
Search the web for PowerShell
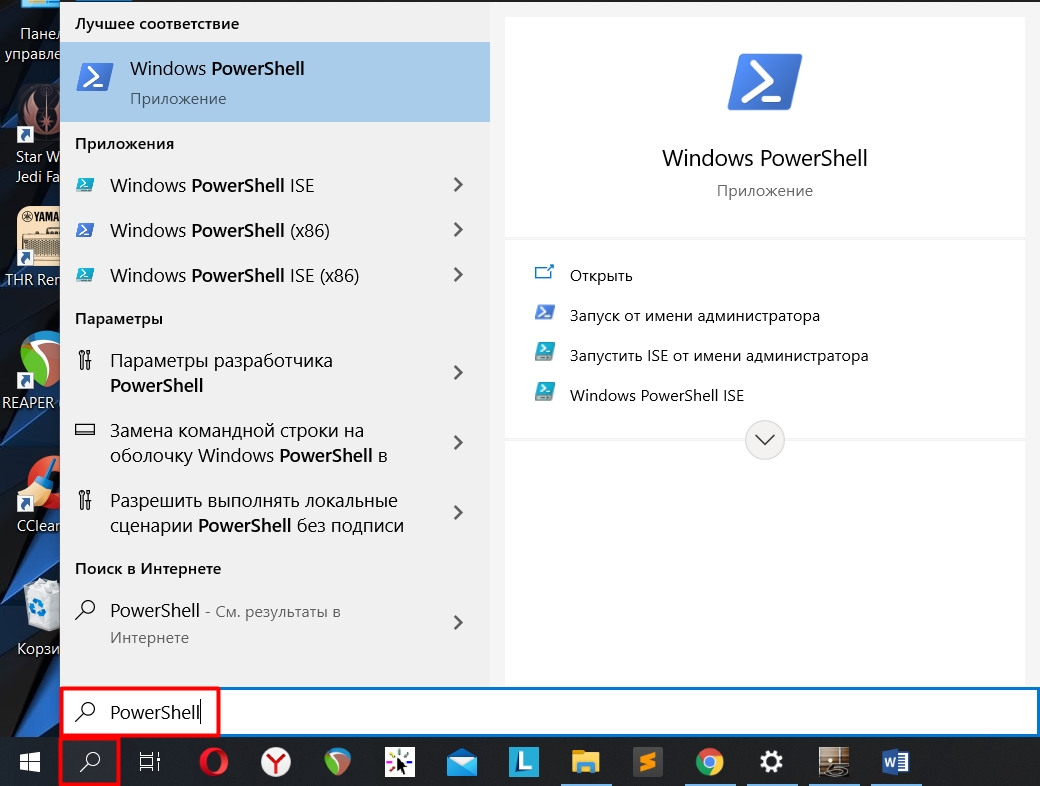pyautogui.click(x=275, y=622)
